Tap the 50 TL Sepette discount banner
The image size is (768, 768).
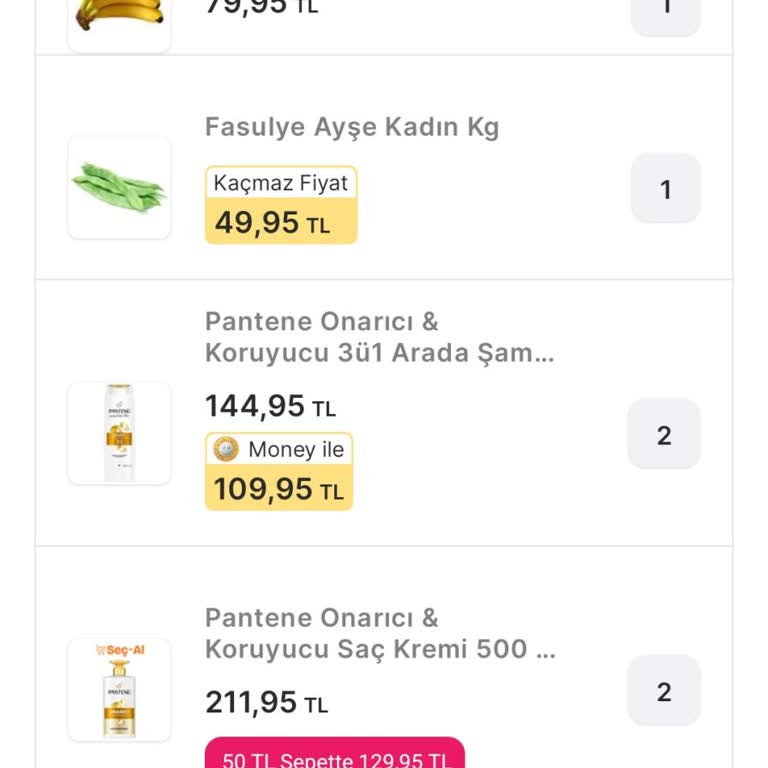(x=334, y=756)
